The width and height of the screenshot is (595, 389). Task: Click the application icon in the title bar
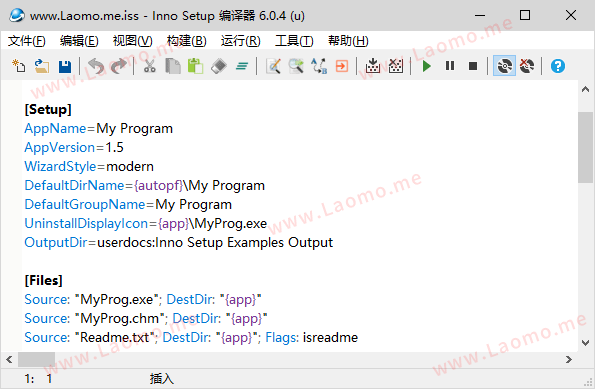coord(17,16)
